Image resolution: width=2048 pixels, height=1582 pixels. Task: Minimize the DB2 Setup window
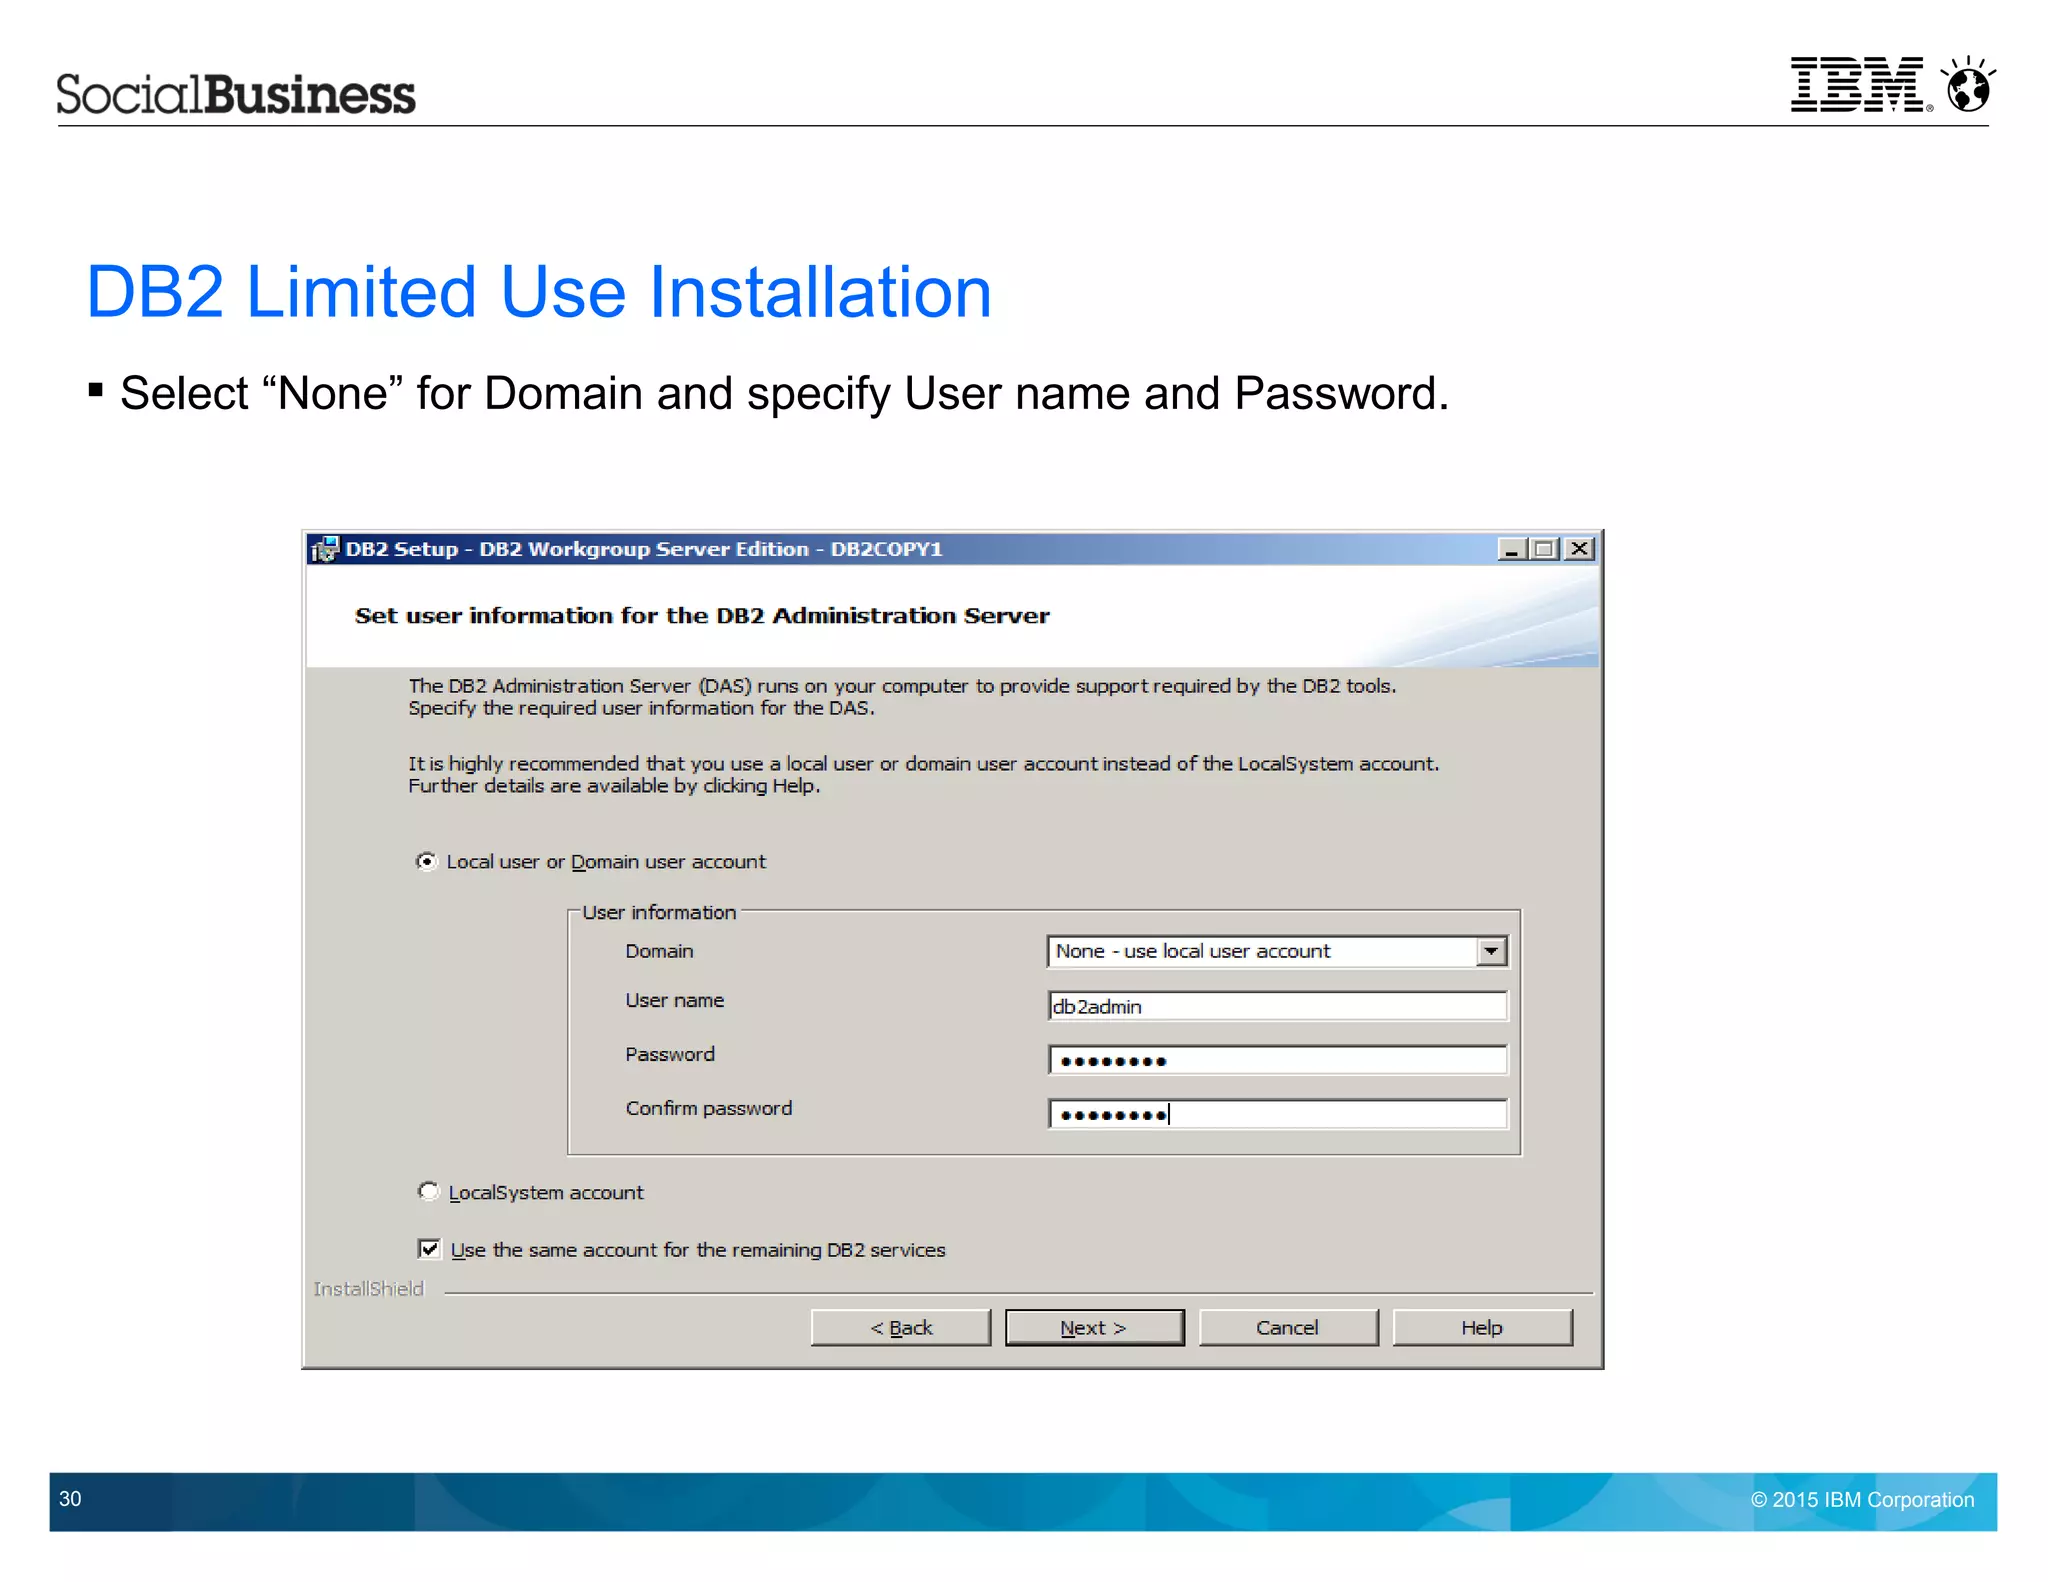1511,549
